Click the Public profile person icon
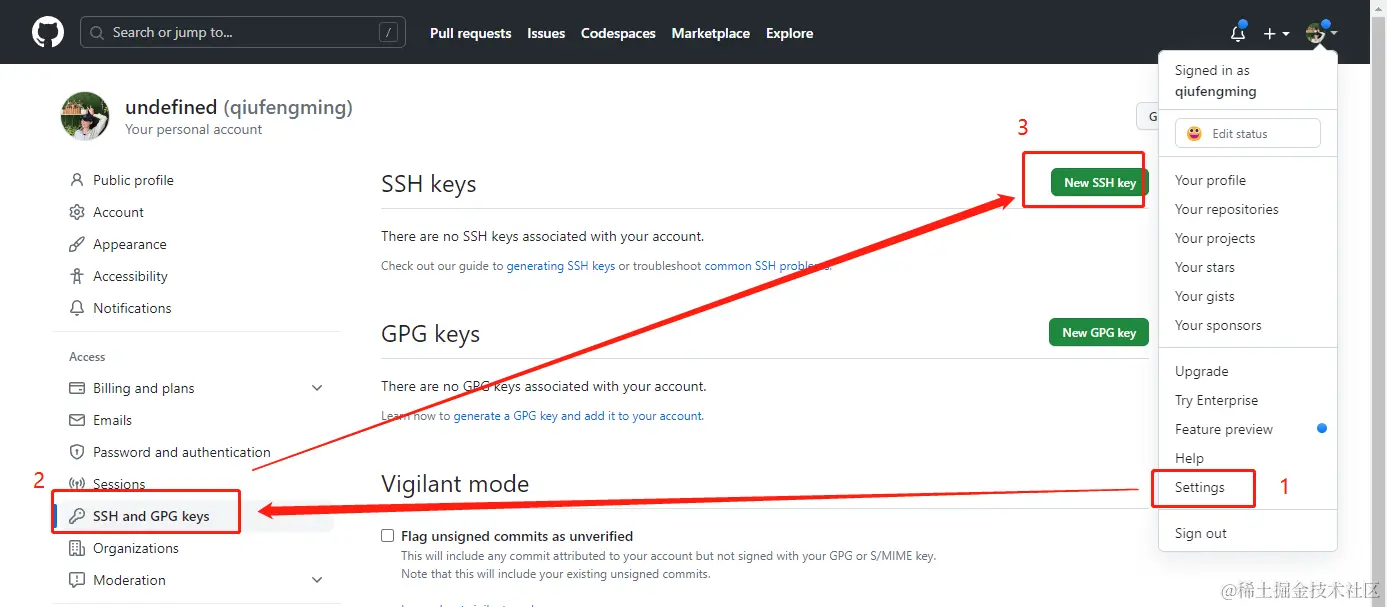The image size is (1387, 607). [x=77, y=180]
